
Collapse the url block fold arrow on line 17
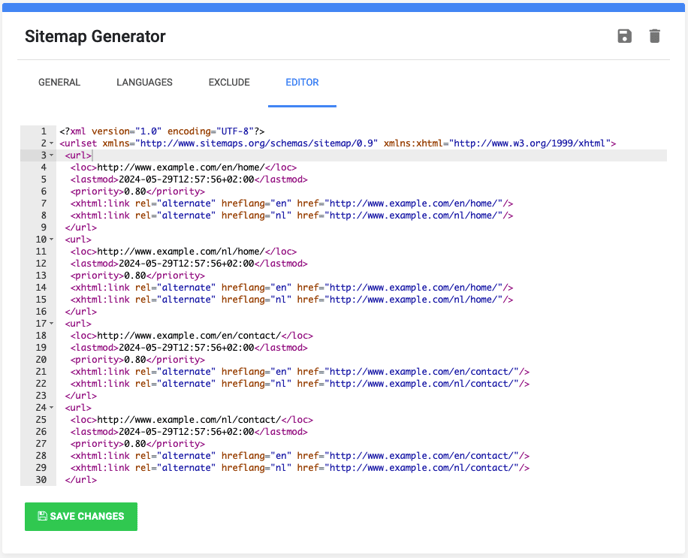51,324
